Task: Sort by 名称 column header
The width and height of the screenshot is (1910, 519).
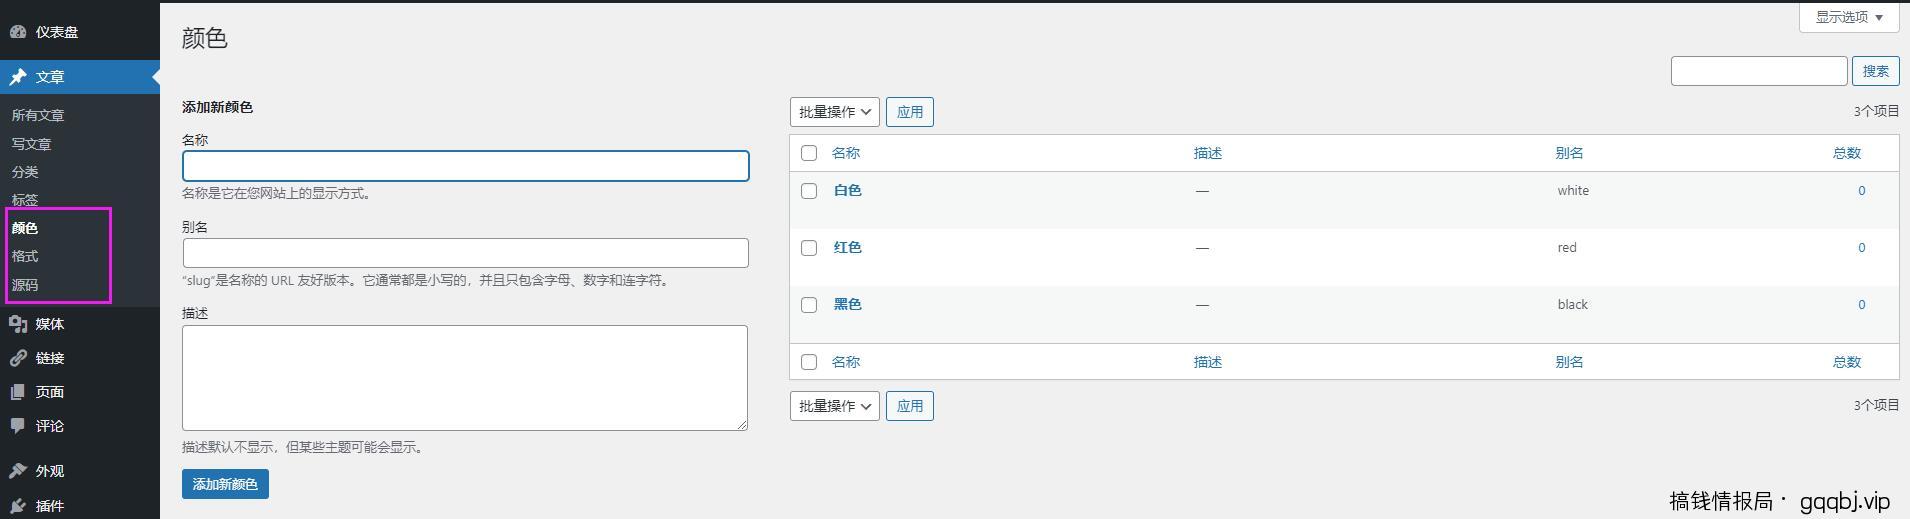Action: click(x=846, y=153)
